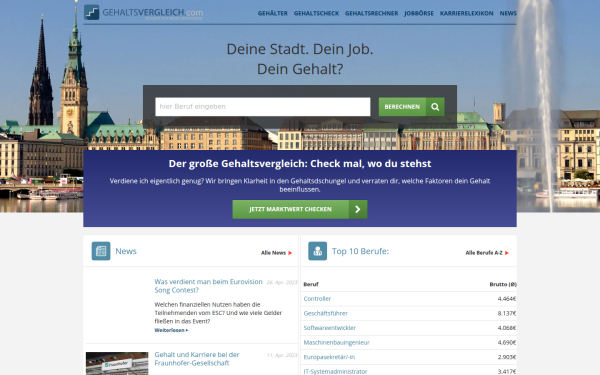The height and width of the screenshot is (375, 600).
Task: Click the 'Der große Gehaltsvergleich' banner heading
Action: 300,164
